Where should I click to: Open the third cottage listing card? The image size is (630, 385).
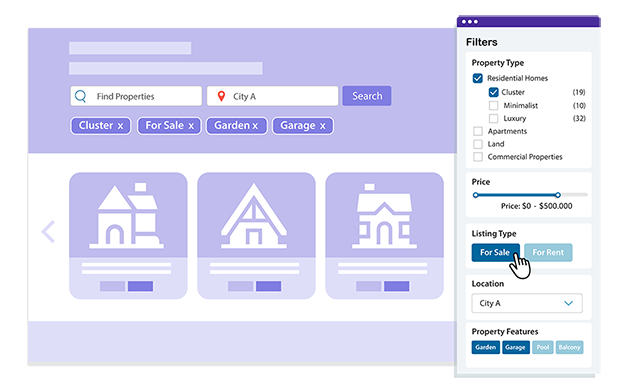coord(385,236)
